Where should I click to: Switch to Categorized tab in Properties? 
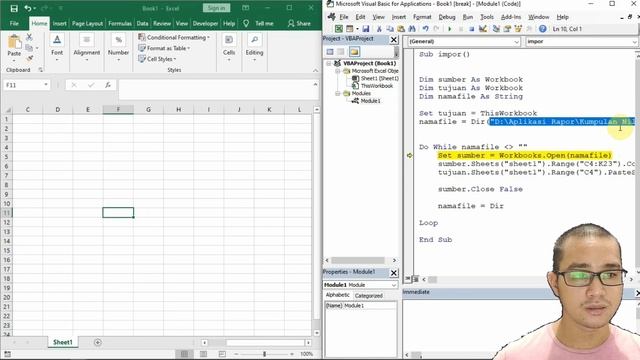point(369,296)
